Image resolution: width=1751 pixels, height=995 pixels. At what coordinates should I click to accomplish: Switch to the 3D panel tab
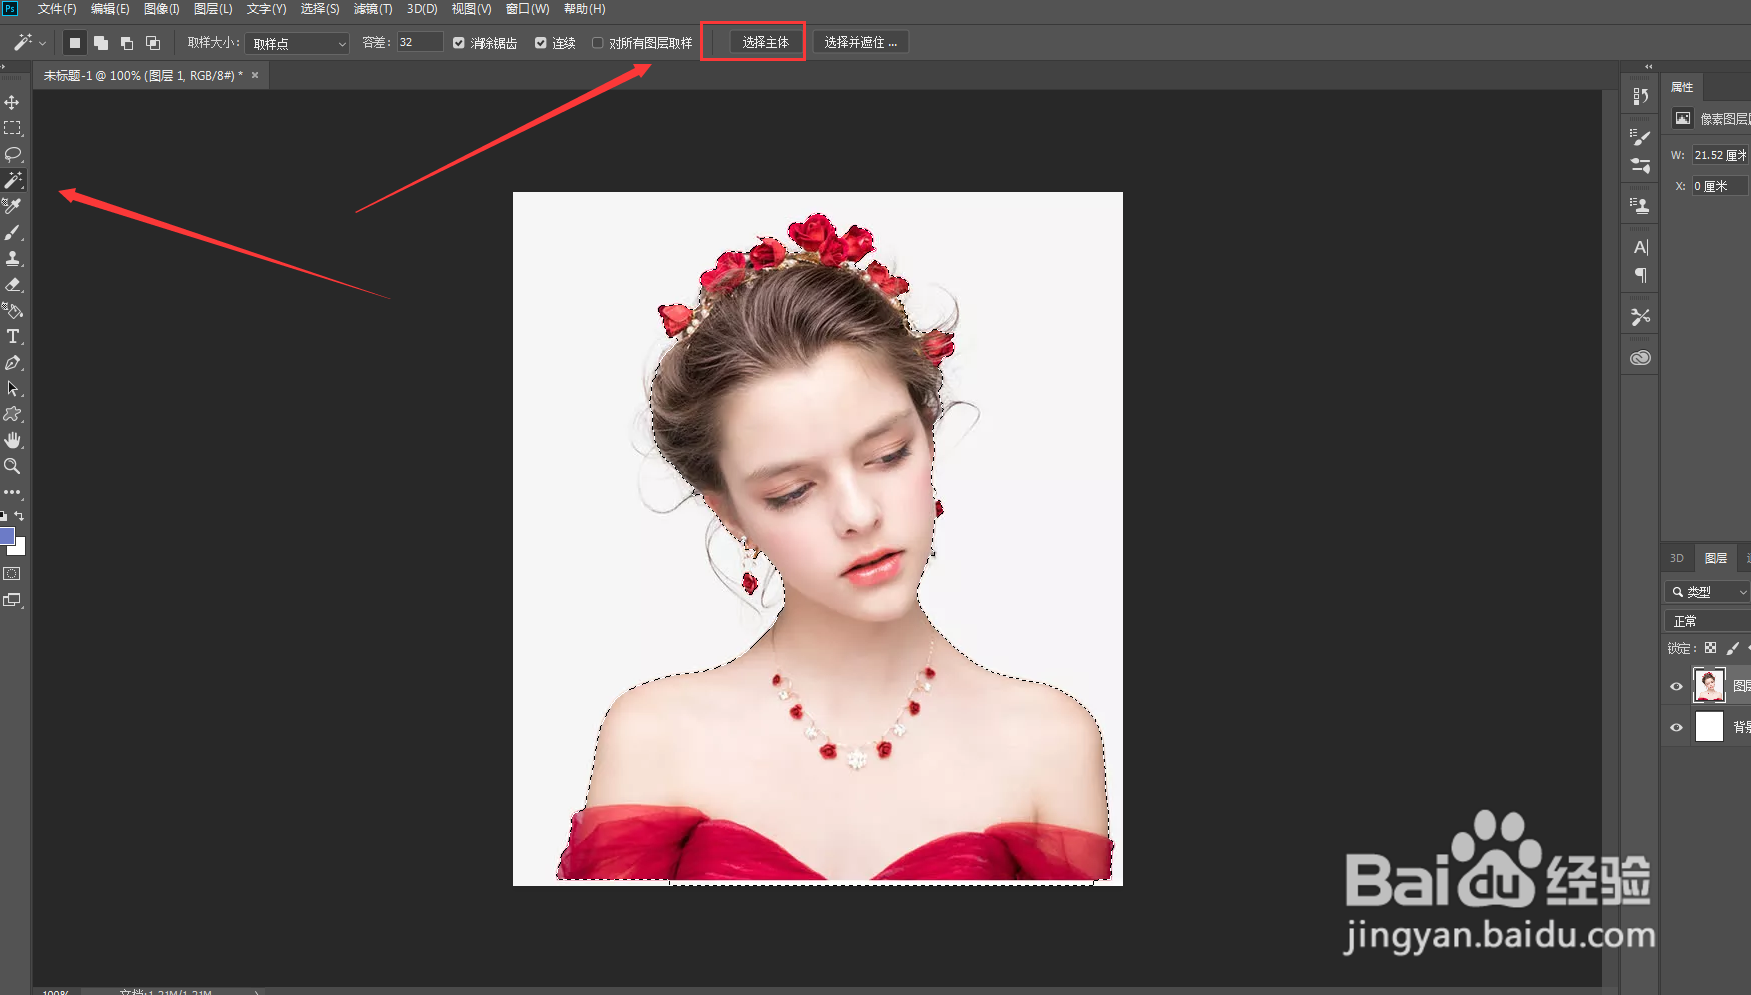point(1677,558)
